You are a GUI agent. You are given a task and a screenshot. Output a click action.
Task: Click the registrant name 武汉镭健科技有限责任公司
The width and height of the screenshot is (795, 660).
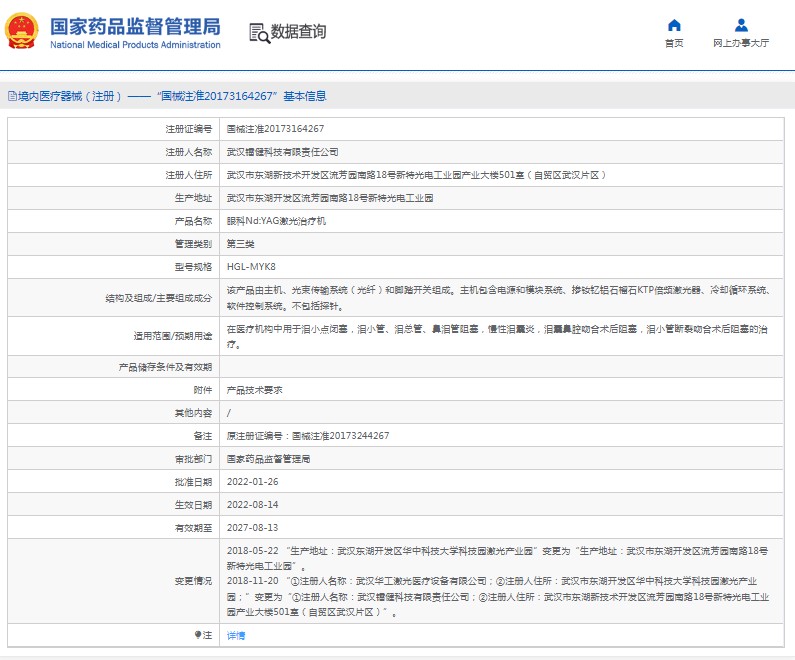click(x=283, y=152)
